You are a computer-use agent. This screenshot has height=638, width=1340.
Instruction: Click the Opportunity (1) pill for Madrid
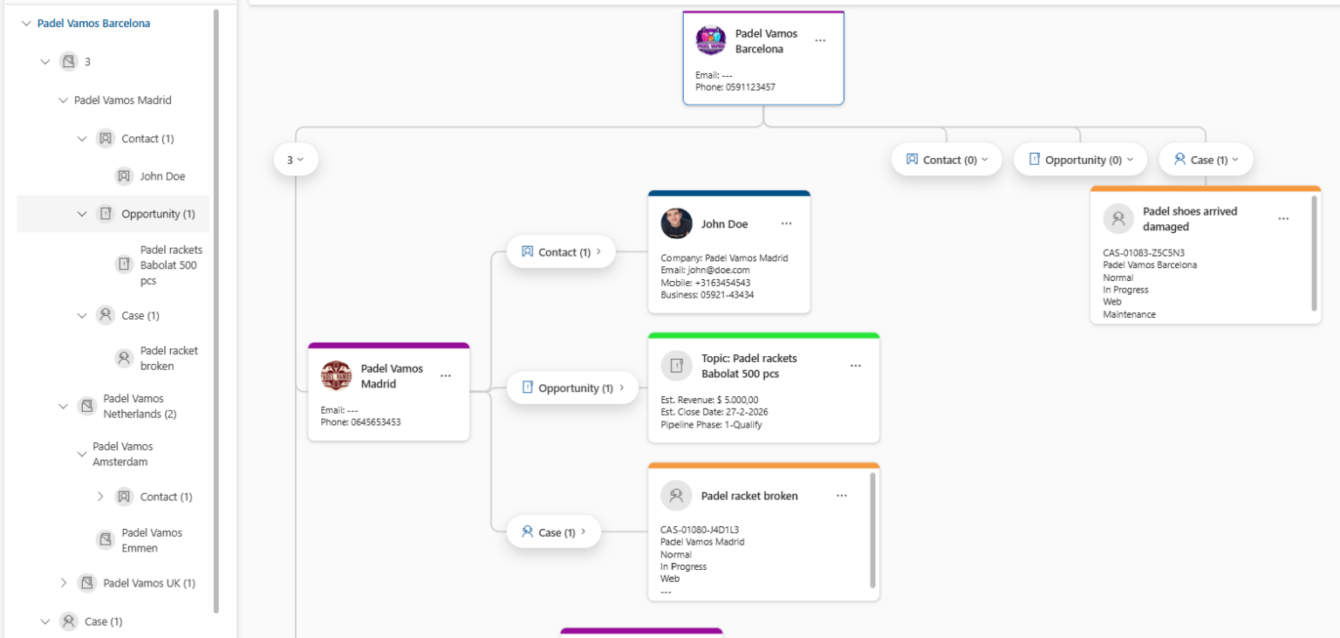(573, 388)
